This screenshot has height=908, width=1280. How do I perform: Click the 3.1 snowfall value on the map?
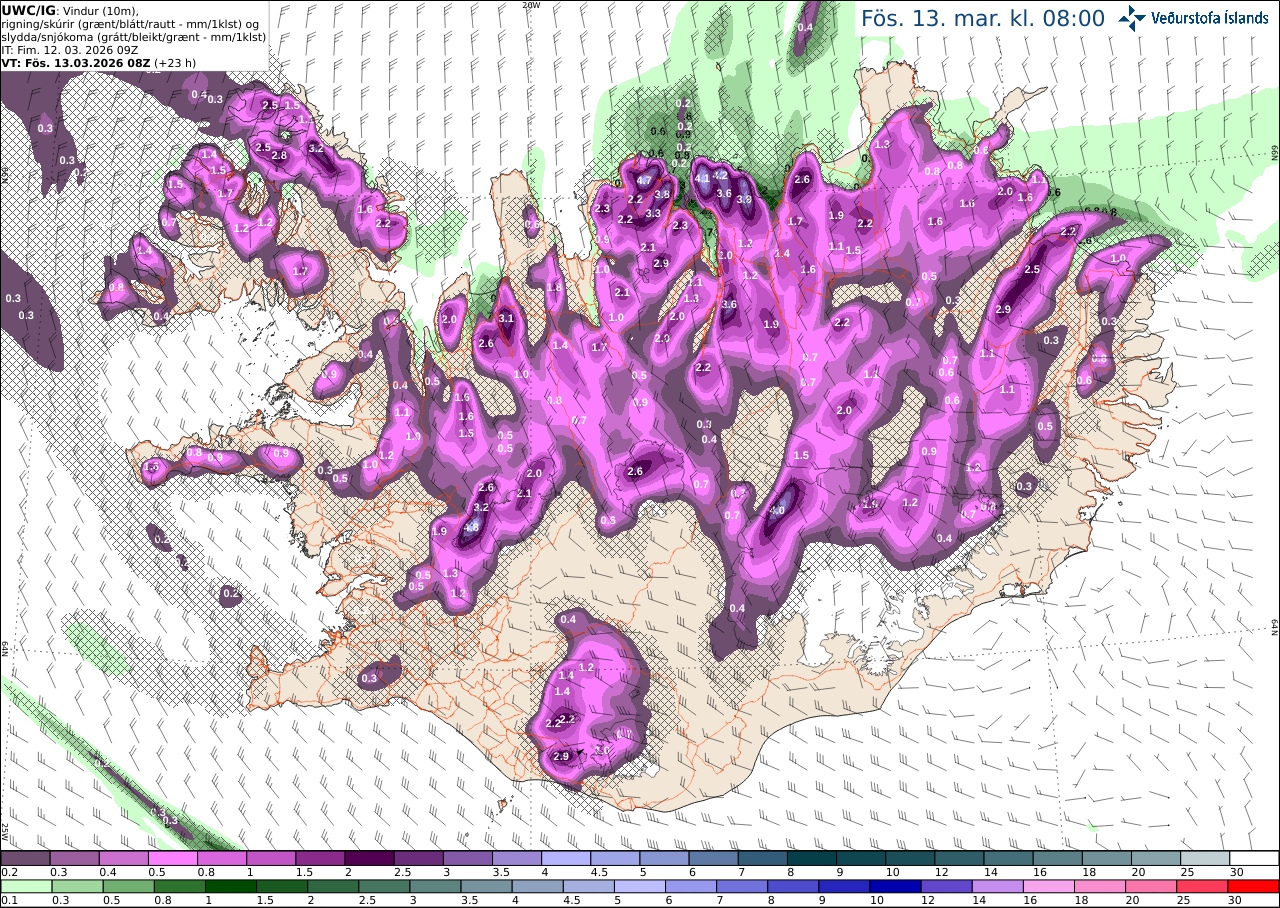pyautogui.click(x=506, y=319)
